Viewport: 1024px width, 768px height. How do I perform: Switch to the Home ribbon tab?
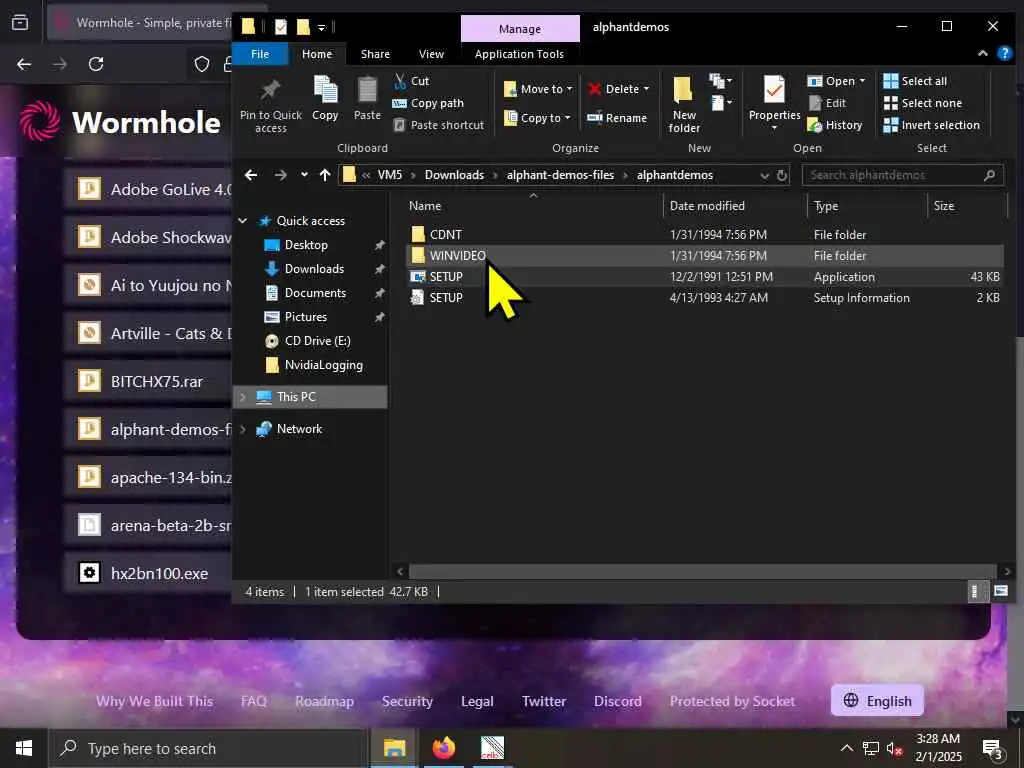tap(317, 54)
